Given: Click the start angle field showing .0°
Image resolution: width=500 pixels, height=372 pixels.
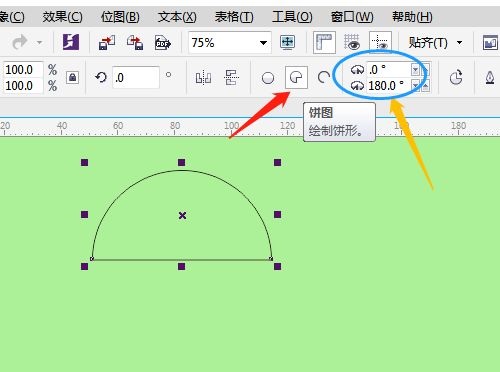Looking at the screenshot, I should (389, 70).
